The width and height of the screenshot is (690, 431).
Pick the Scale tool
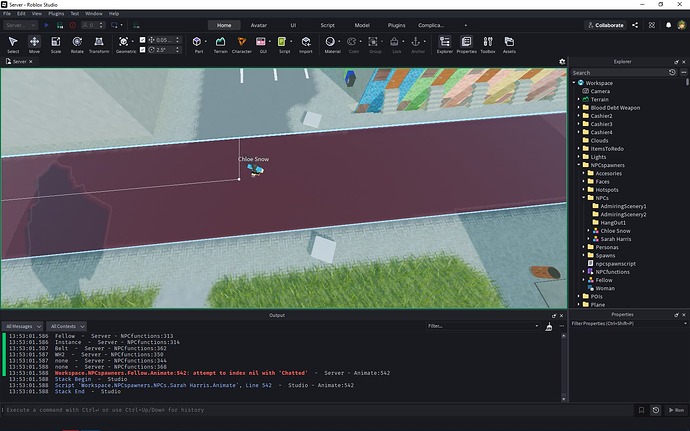click(55, 44)
